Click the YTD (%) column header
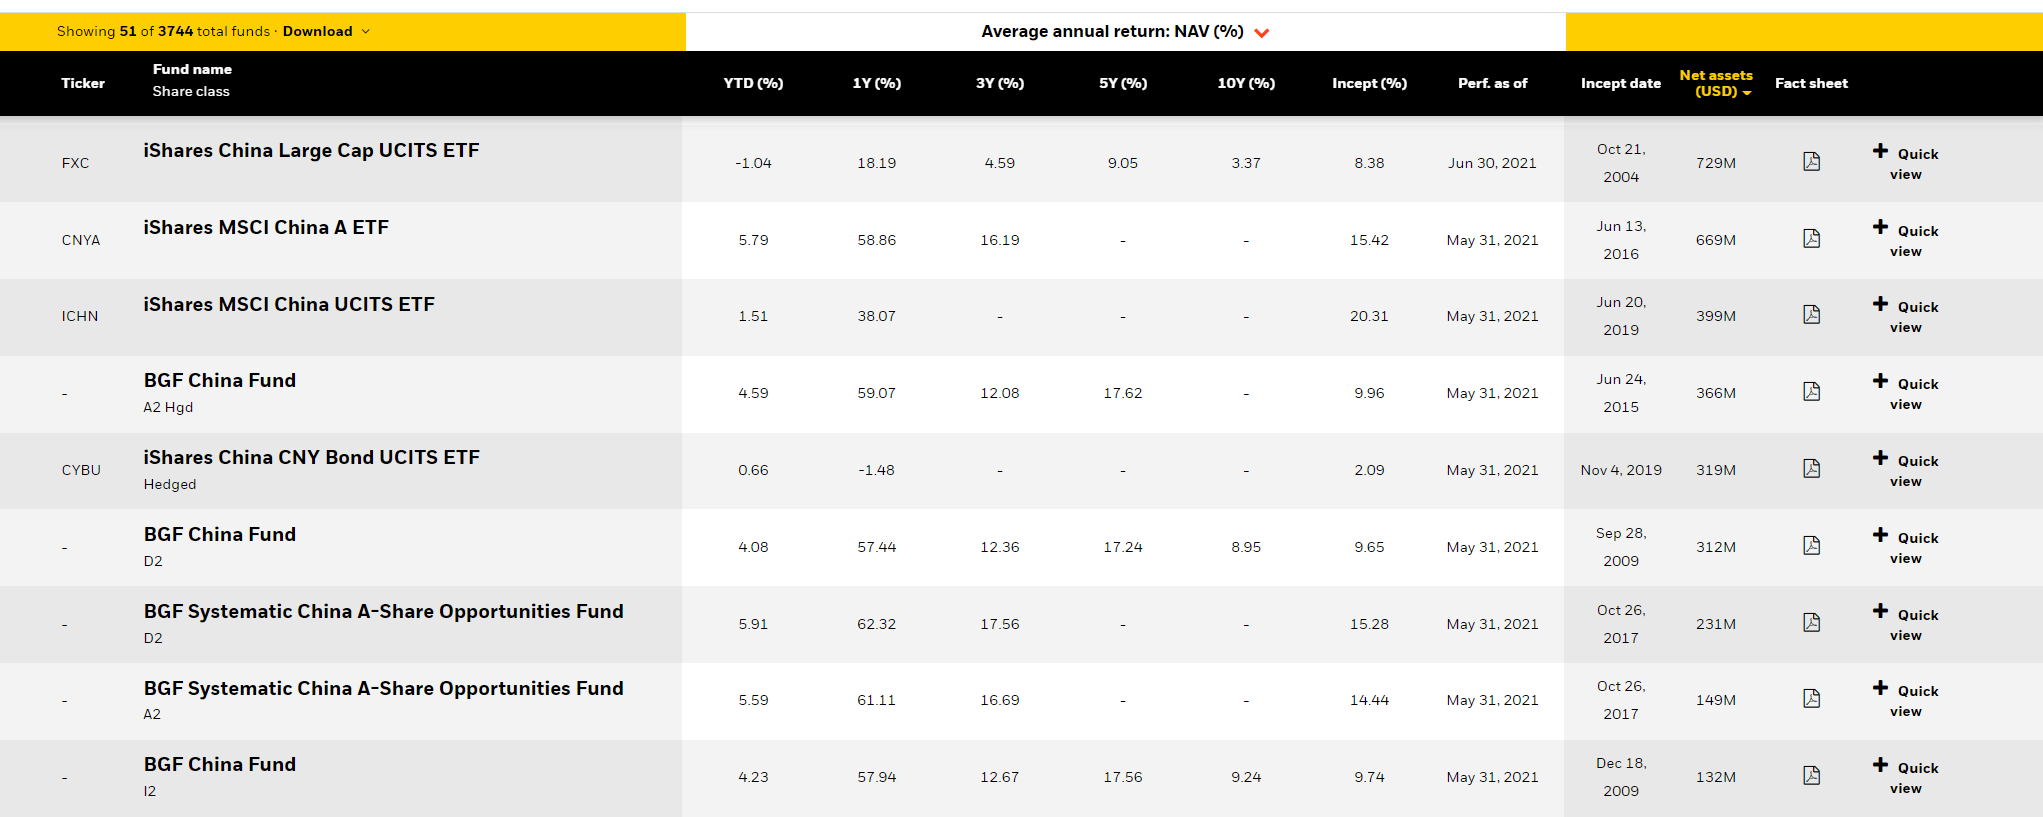Screen dimensions: 2043x817 pyautogui.click(x=753, y=83)
